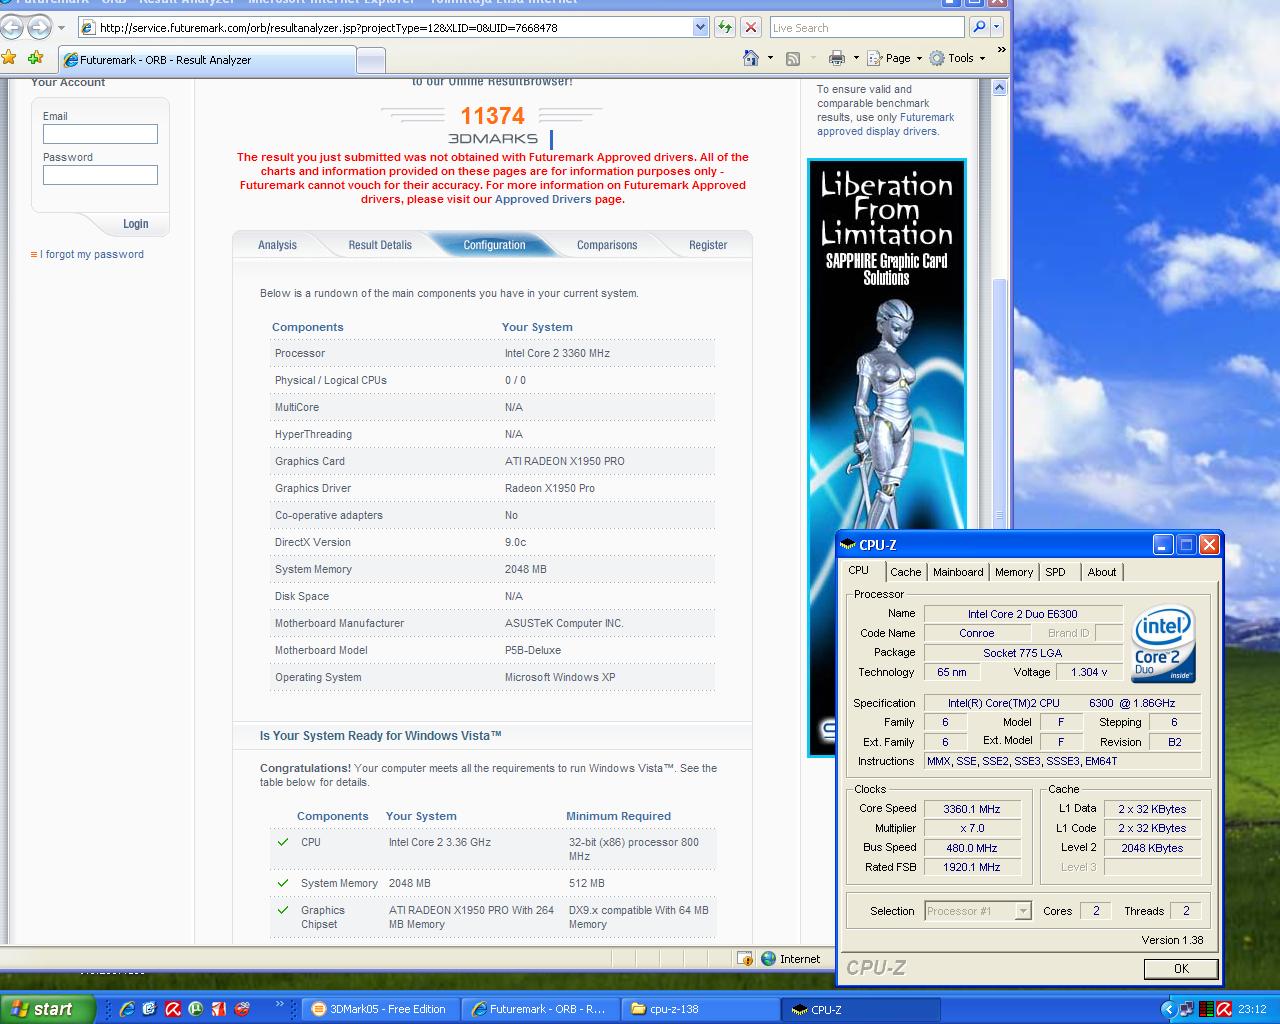Image resolution: width=1280 pixels, height=1024 pixels.
Task: Click the Print icon in the command bar
Action: pos(836,58)
